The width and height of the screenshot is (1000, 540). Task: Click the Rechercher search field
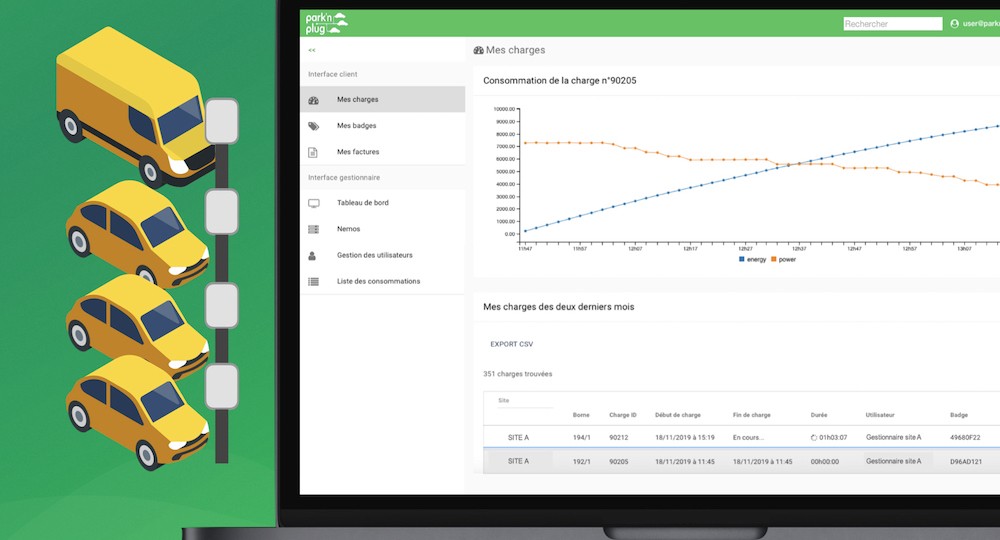point(892,24)
